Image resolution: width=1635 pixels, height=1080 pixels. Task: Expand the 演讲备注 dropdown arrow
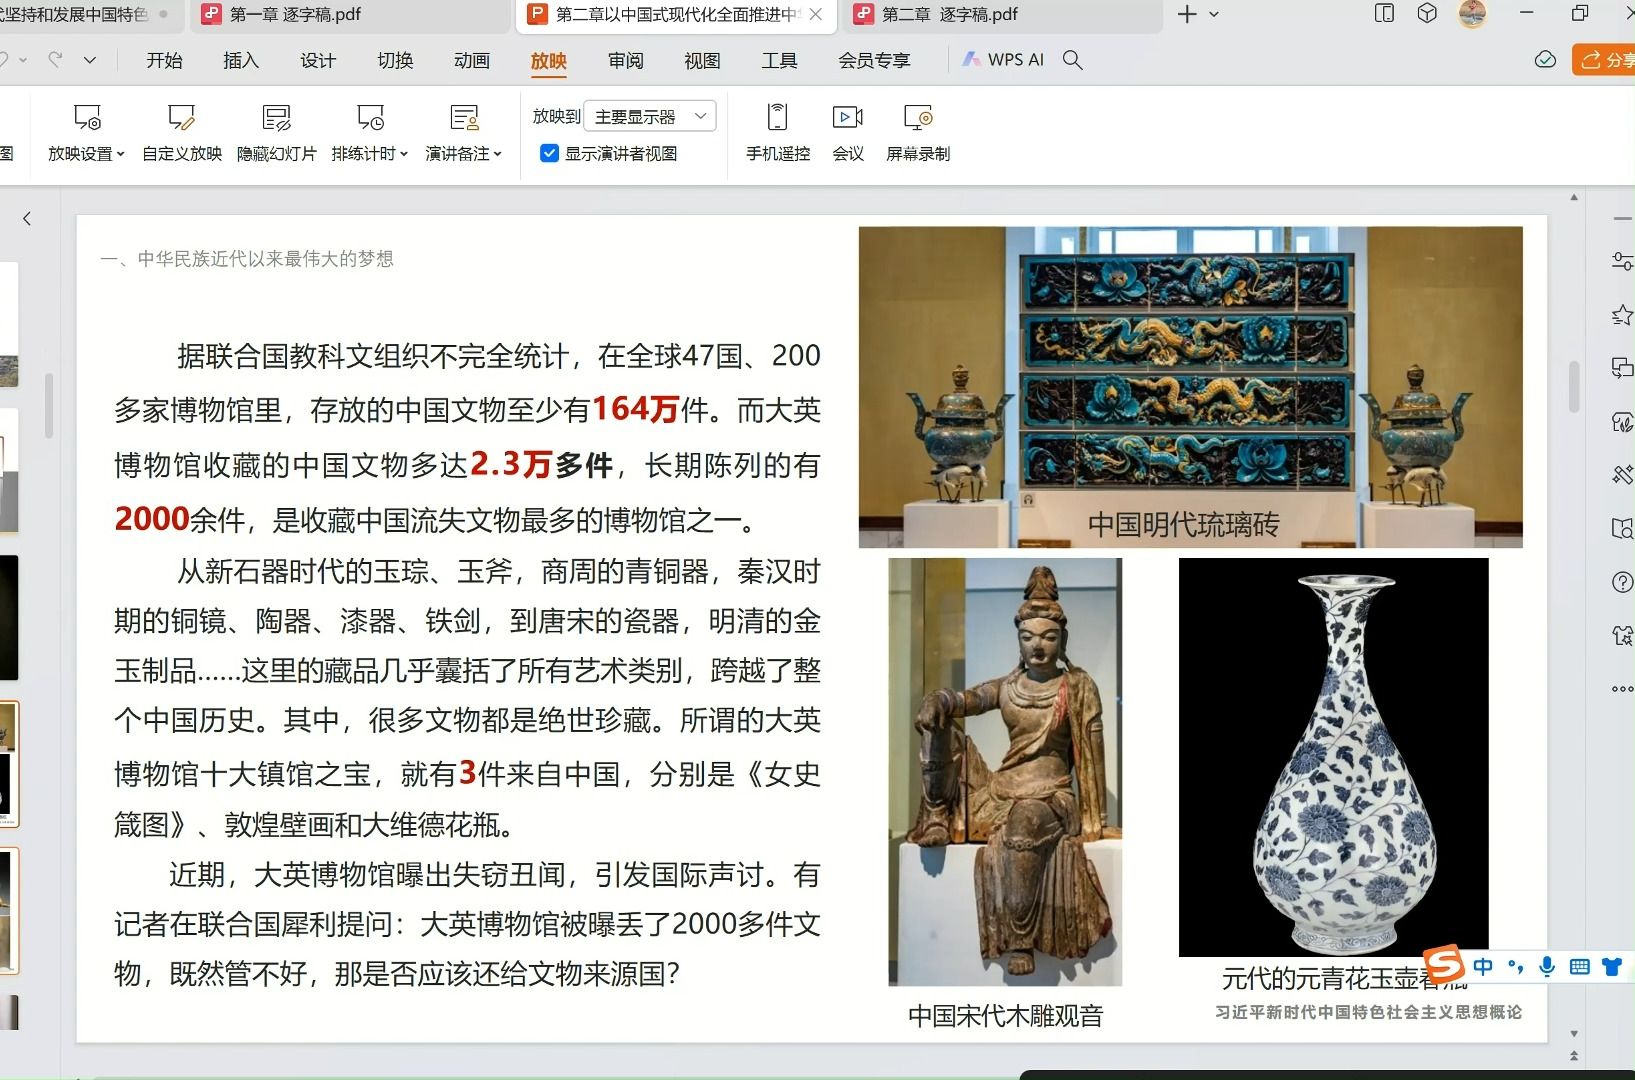498,154
